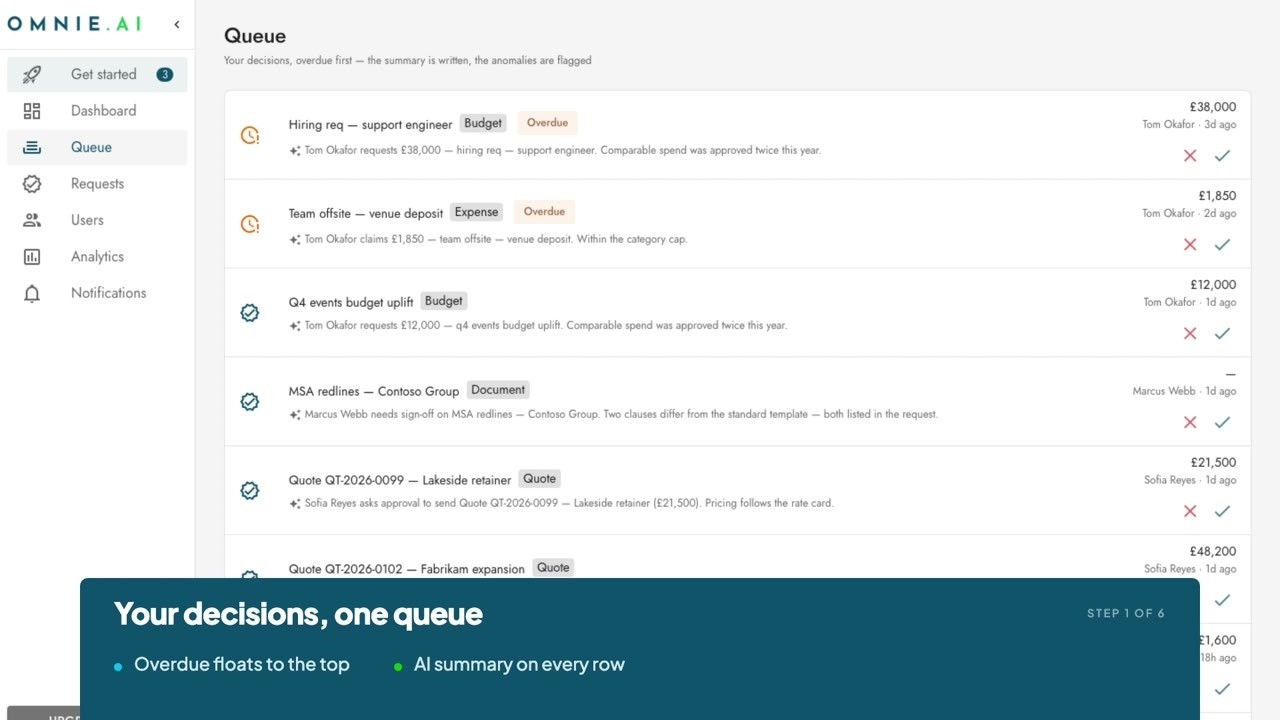Screen dimensions: 1280x720
Task: Open Get started in sidebar
Action: point(97,74)
